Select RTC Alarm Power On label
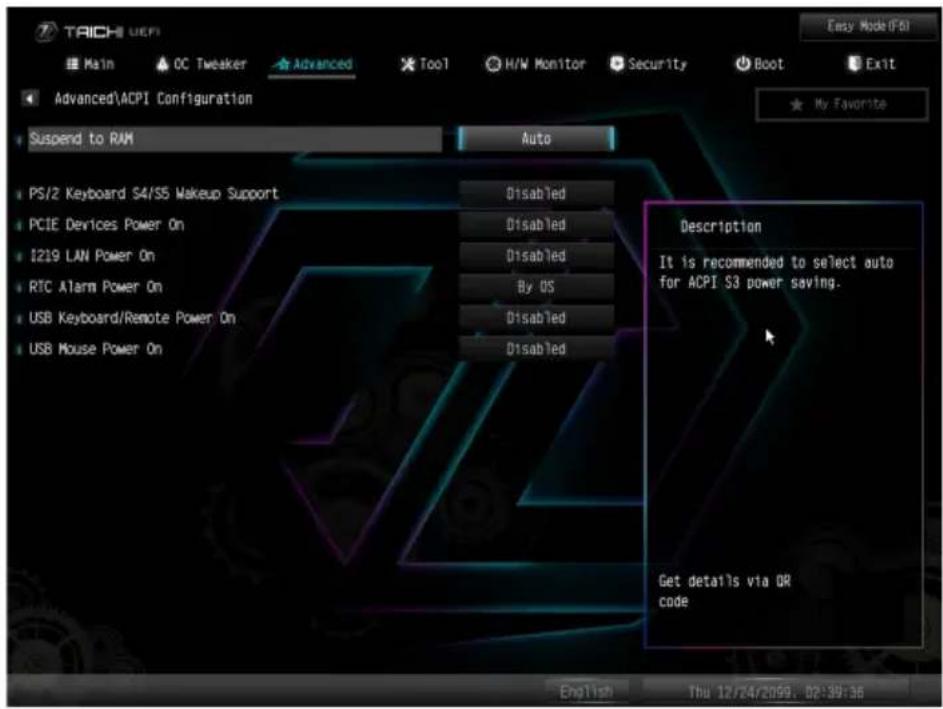943x709 pixels. 96,287
